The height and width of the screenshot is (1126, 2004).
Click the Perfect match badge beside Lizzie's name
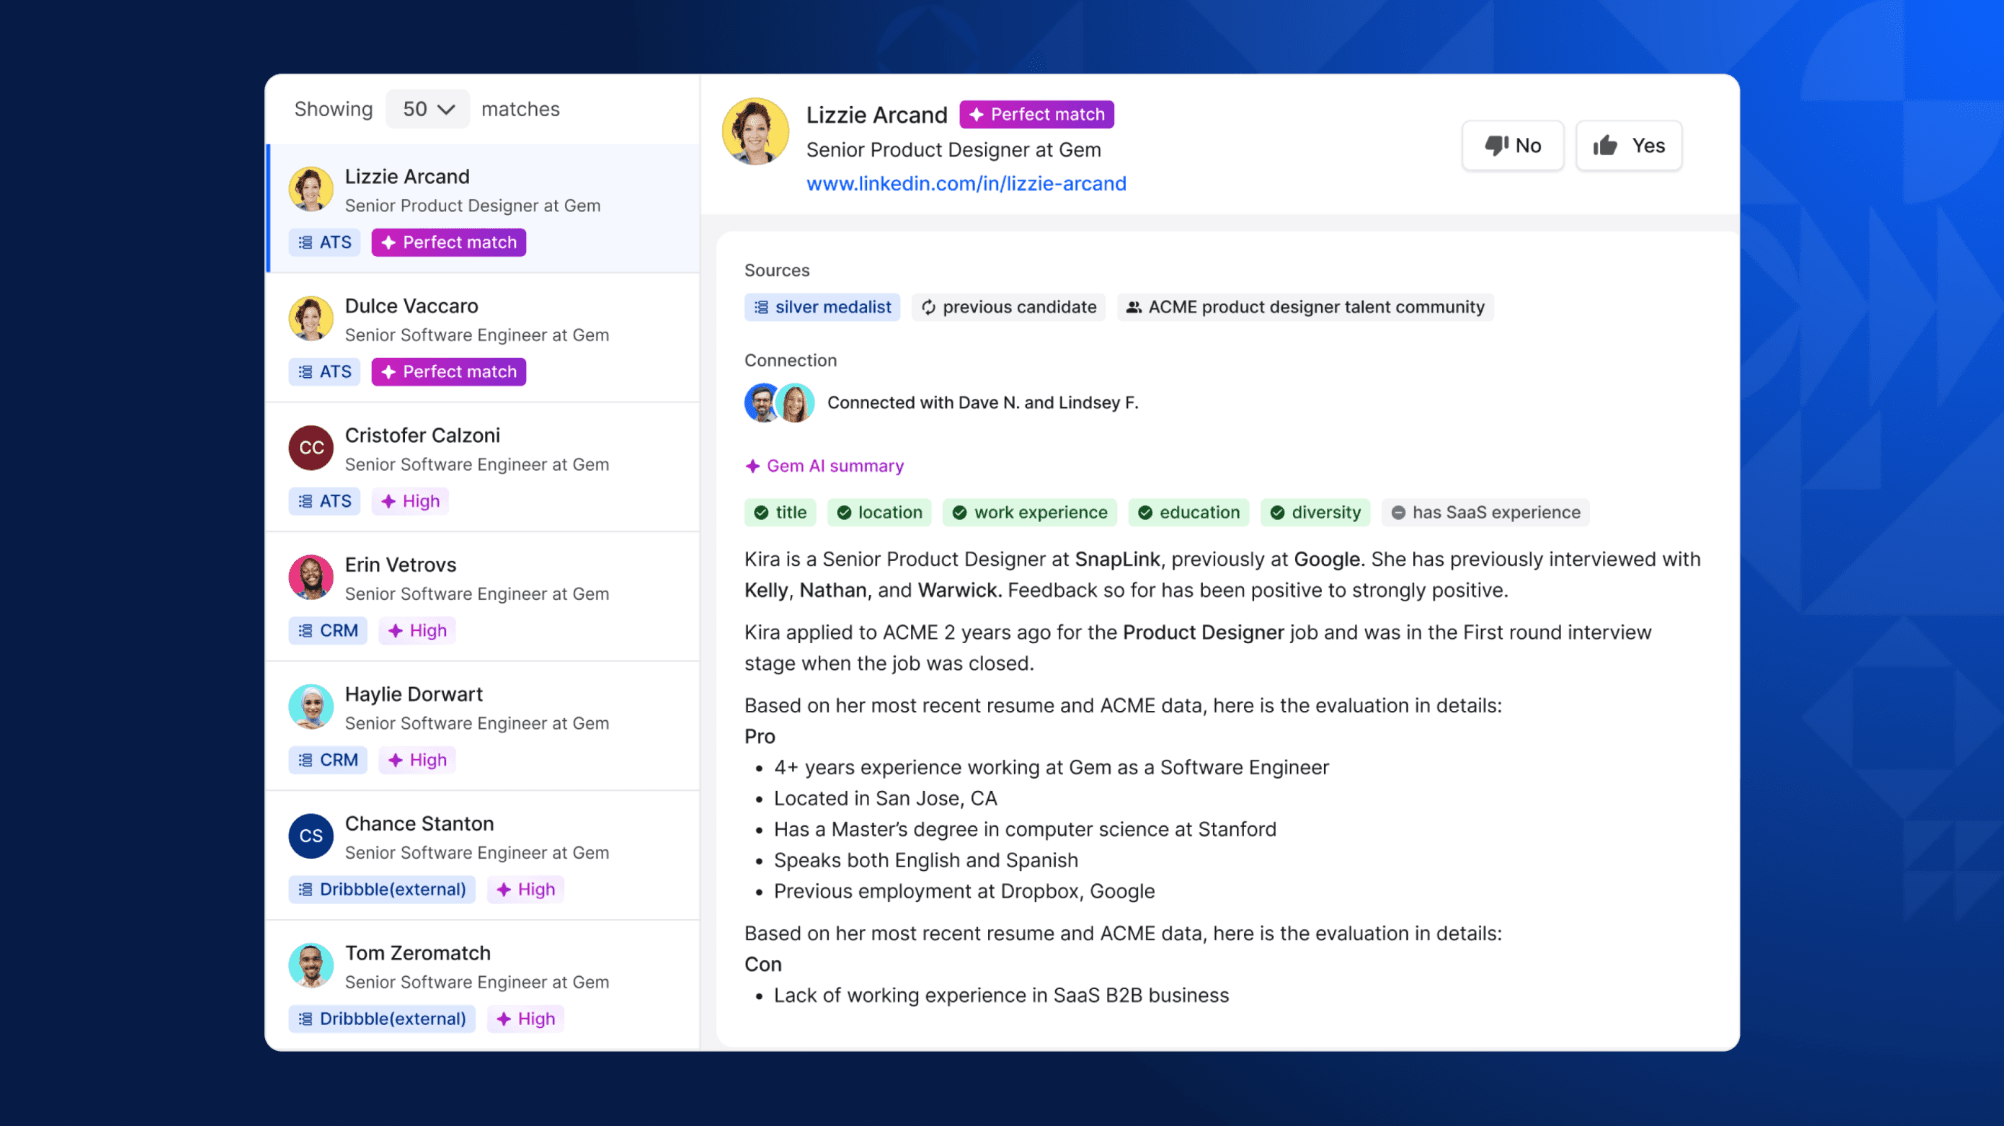[x=1036, y=115]
